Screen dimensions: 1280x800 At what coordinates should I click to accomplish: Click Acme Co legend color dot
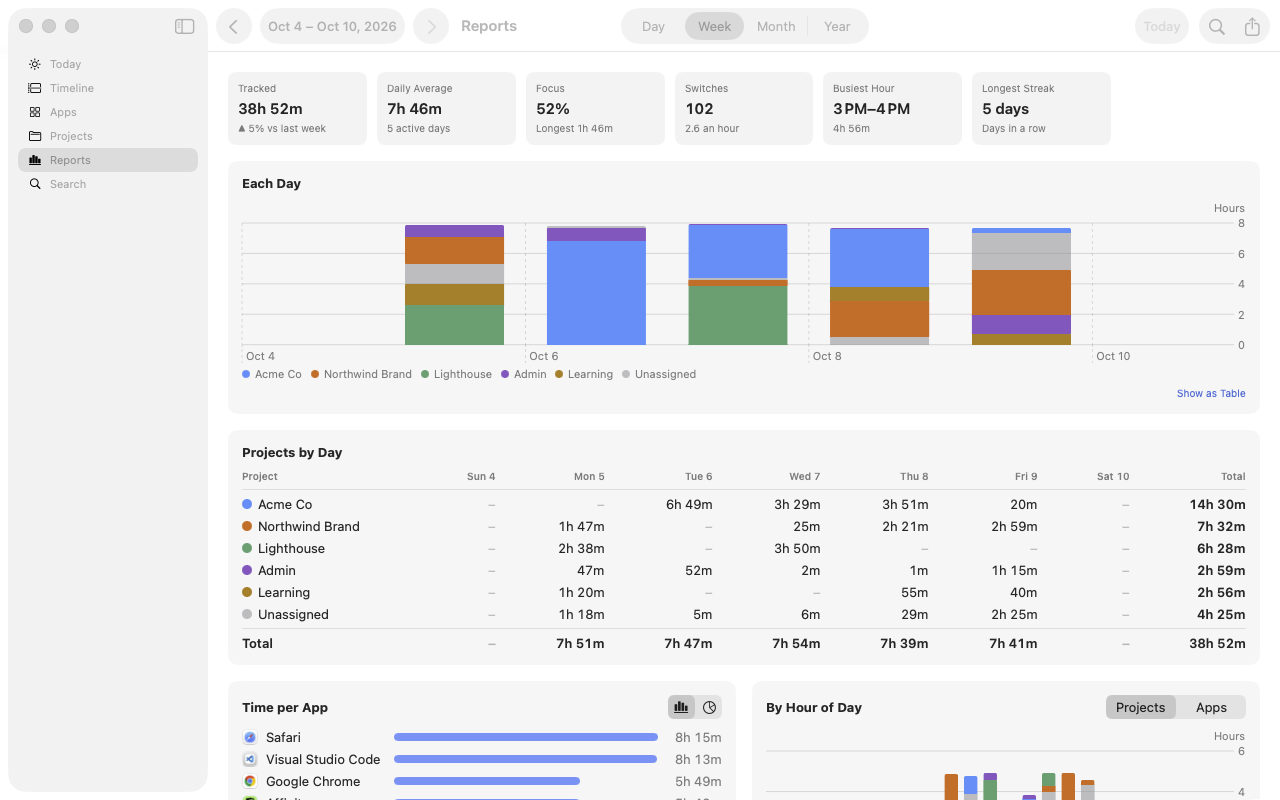click(x=246, y=374)
